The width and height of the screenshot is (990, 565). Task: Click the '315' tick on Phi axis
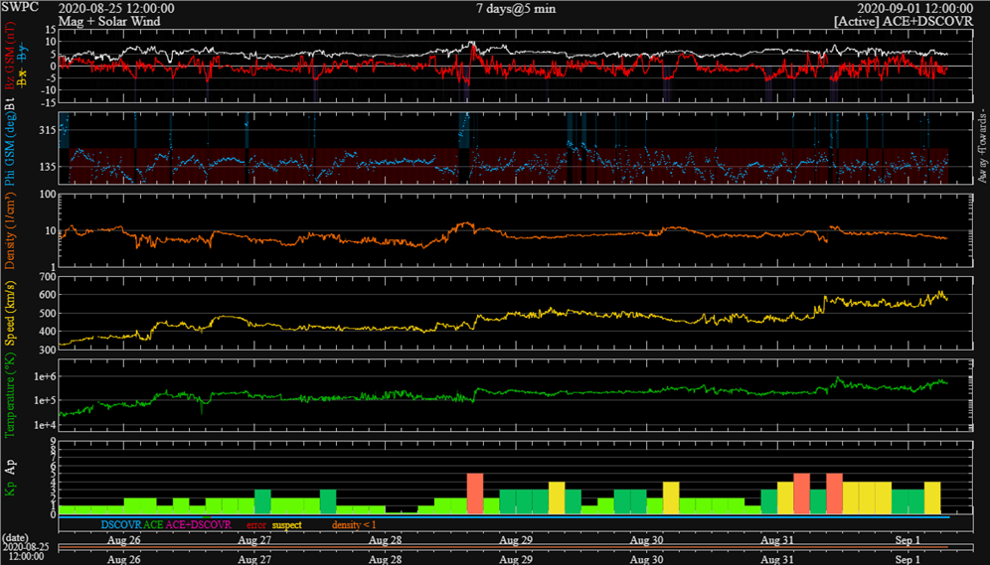[x=47, y=130]
